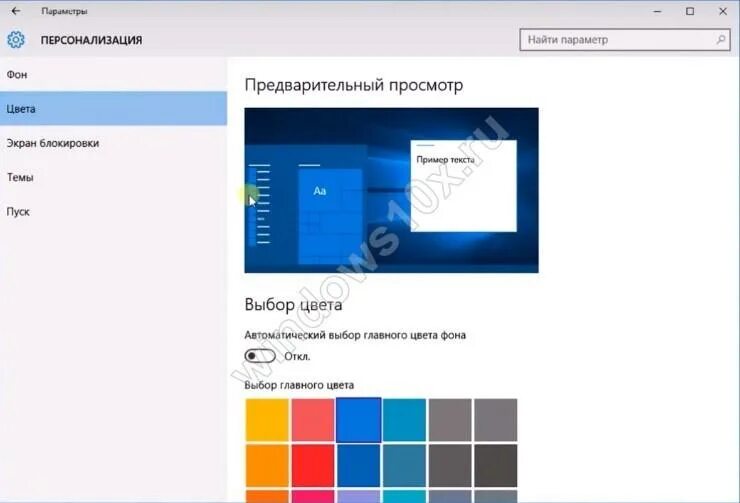740x503 pixels.
Task: Open the Пуск section
Action: 113,212
